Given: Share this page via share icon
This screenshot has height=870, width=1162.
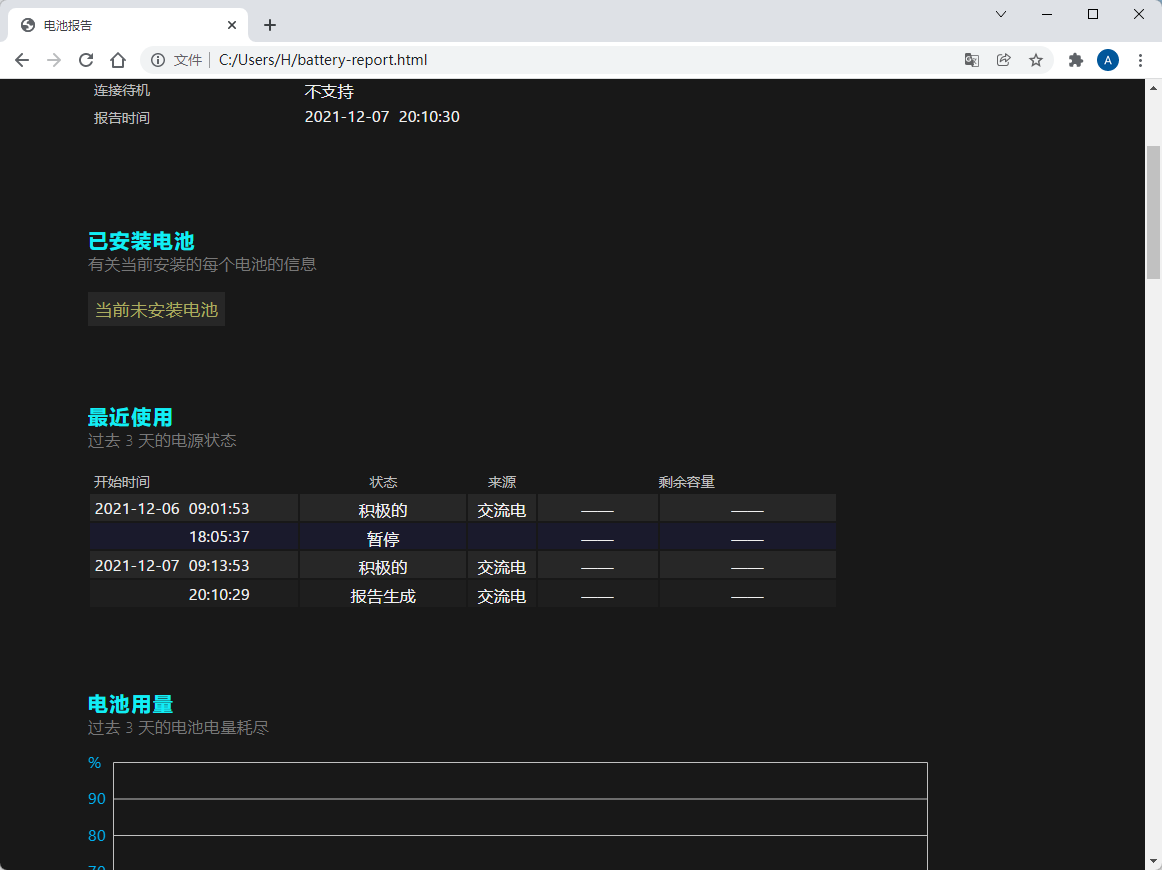Looking at the screenshot, I should [1003, 60].
